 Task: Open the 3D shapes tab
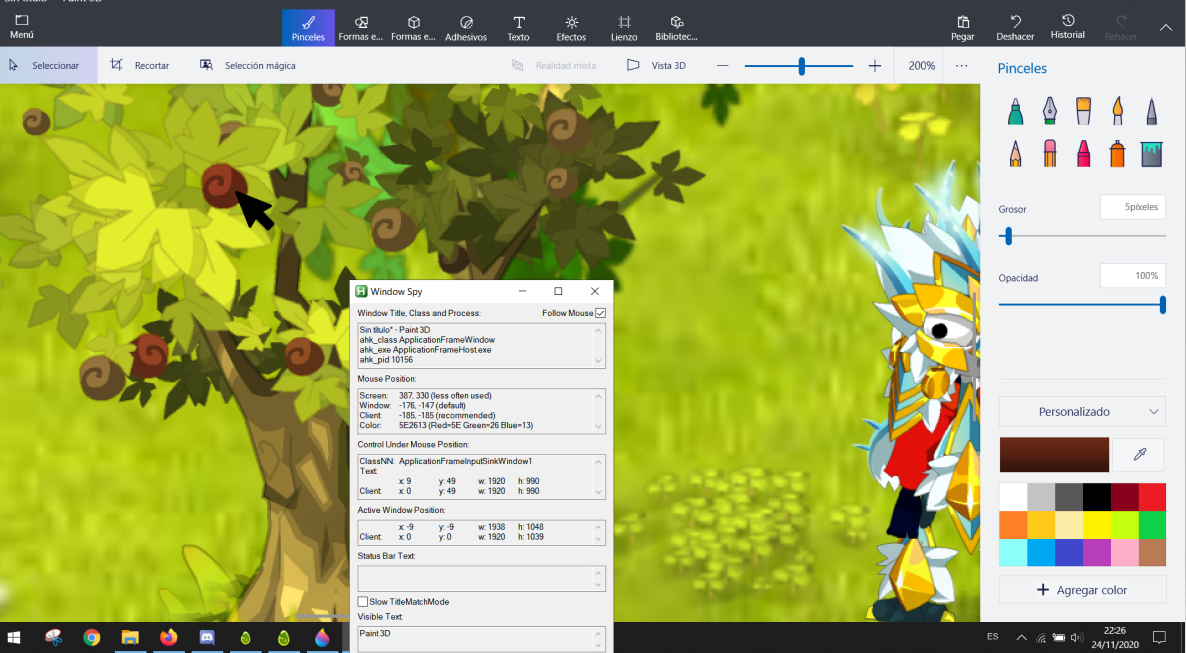[413, 28]
